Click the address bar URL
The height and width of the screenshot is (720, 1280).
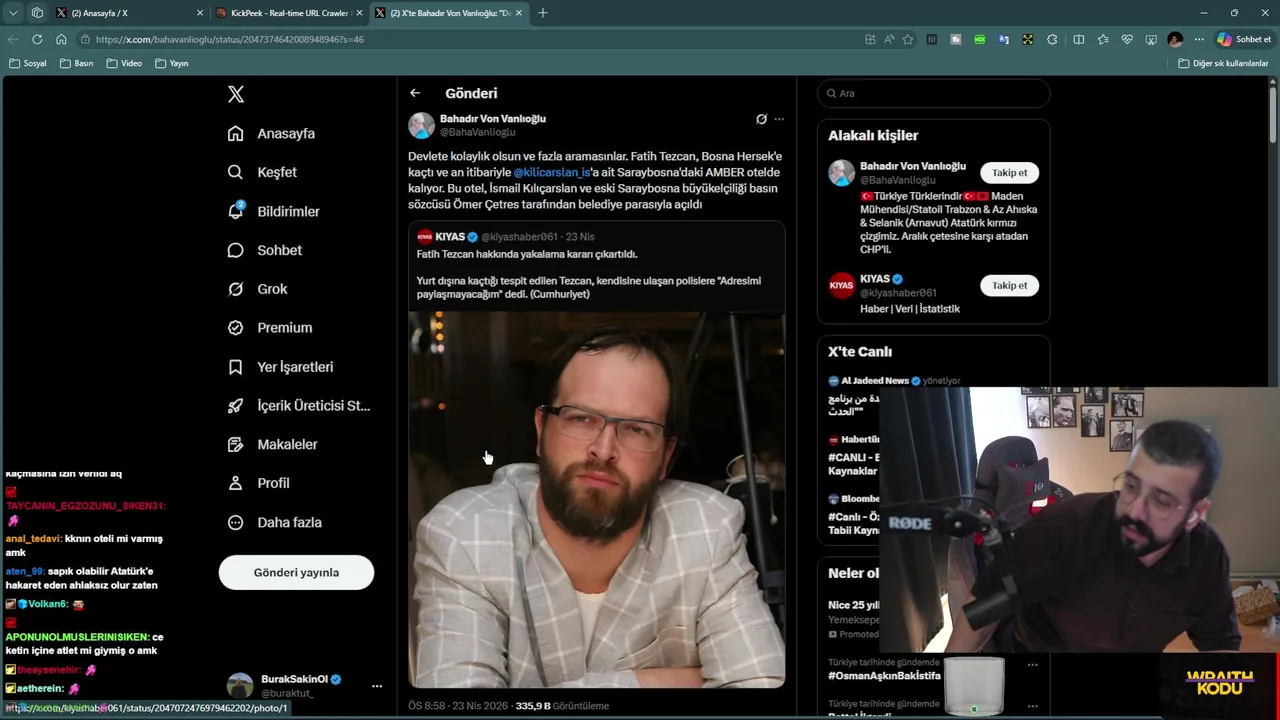230,39
